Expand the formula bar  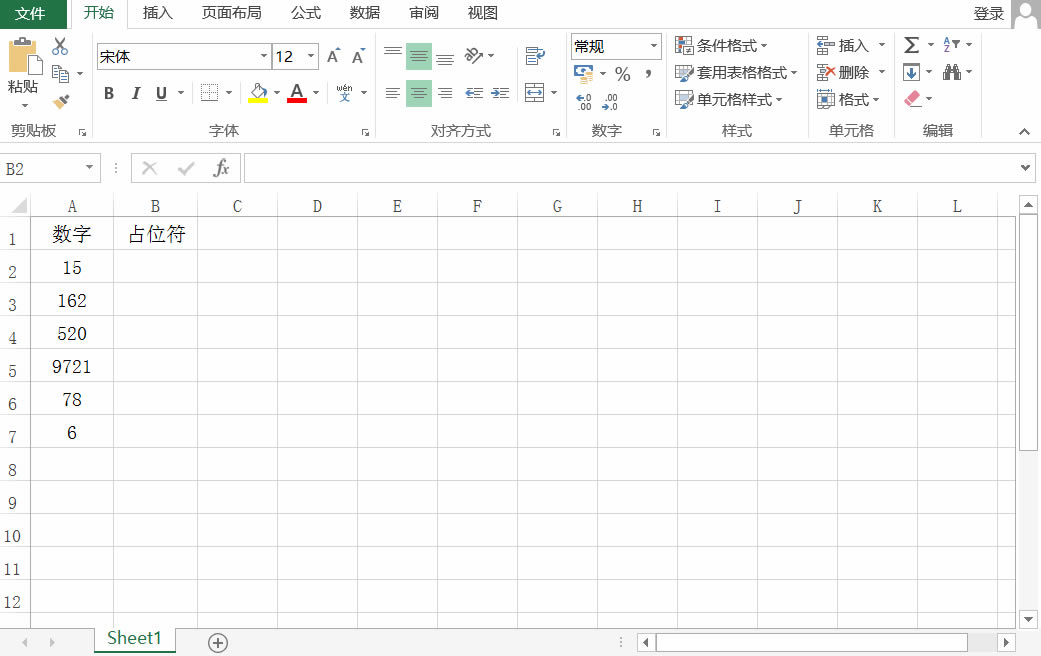point(1025,168)
